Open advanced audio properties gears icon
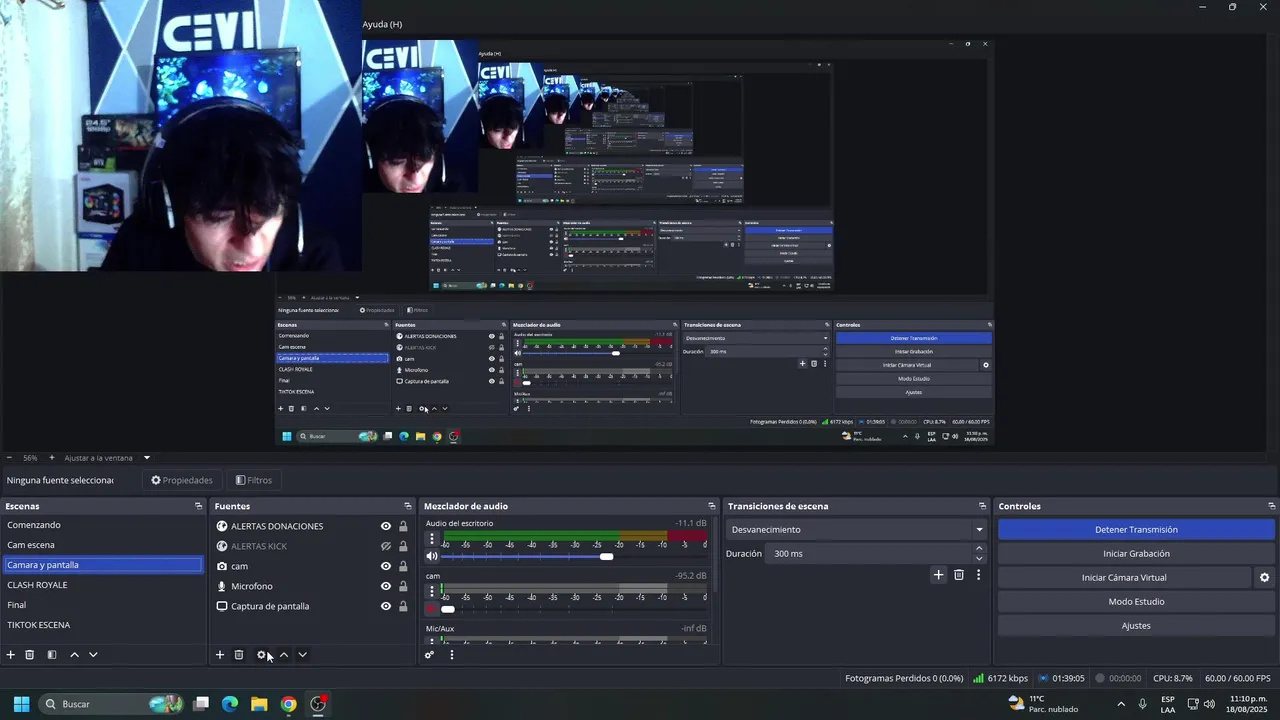The image size is (1280, 720). [430, 655]
